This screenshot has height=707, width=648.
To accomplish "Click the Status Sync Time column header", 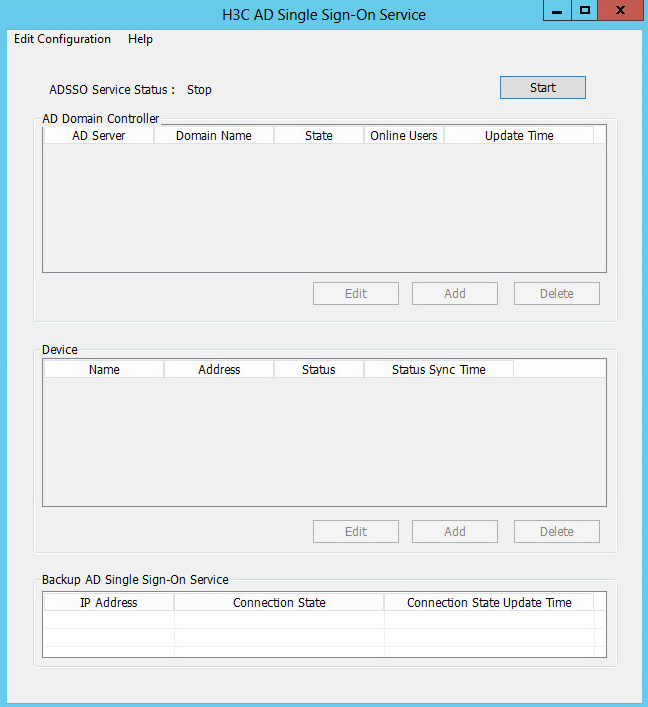I will point(439,370).
